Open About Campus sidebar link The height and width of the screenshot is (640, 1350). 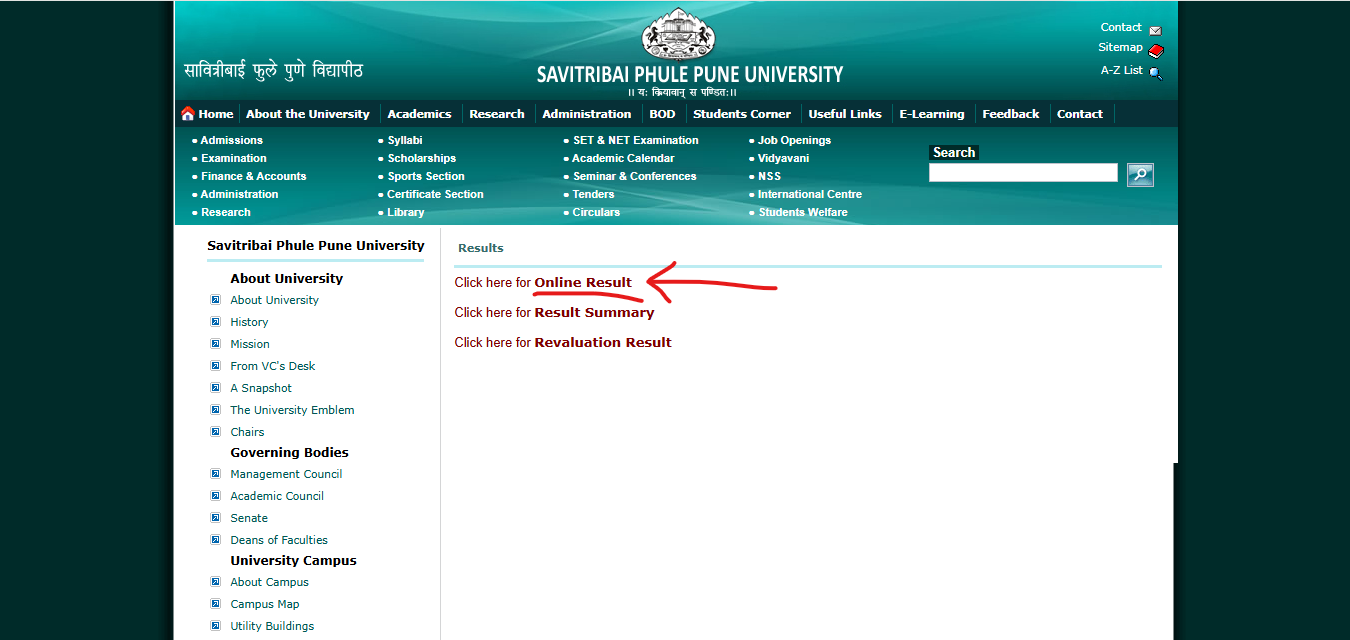tap(270, 582)
